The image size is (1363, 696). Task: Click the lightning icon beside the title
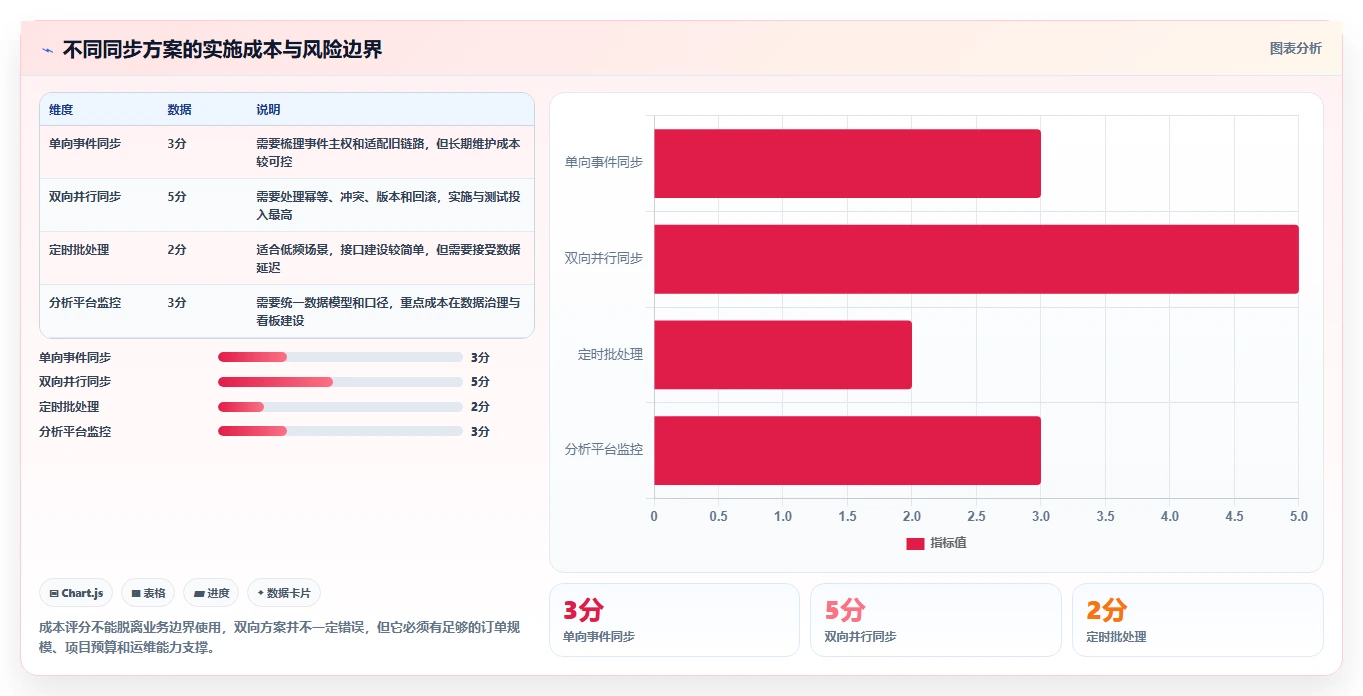pyautogui.click(x=47, y=50)
